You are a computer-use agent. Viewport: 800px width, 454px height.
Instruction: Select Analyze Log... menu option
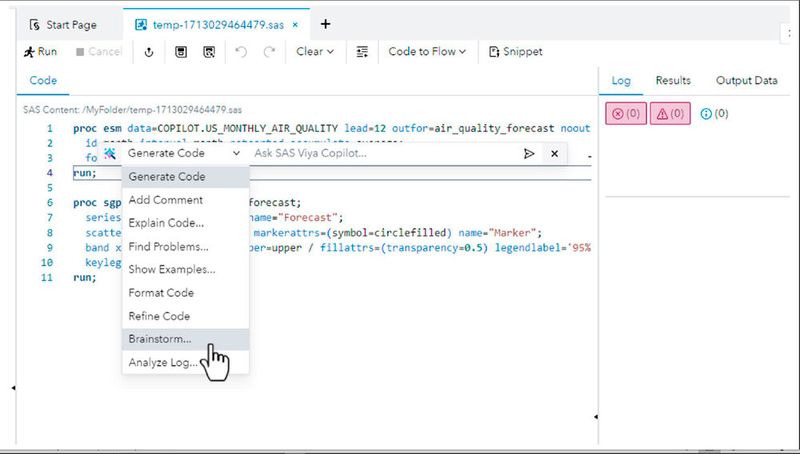185,363
